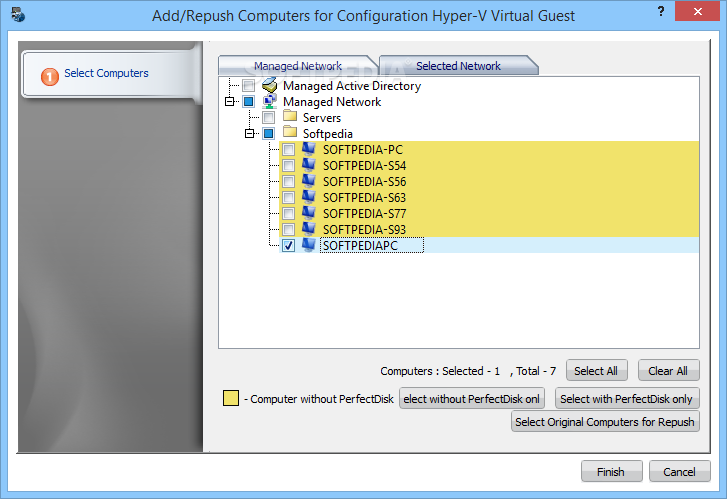The image size is (727, 499).
Task: Select the SOFTPEDIA-S56 row label
Action: pos(364,182)
